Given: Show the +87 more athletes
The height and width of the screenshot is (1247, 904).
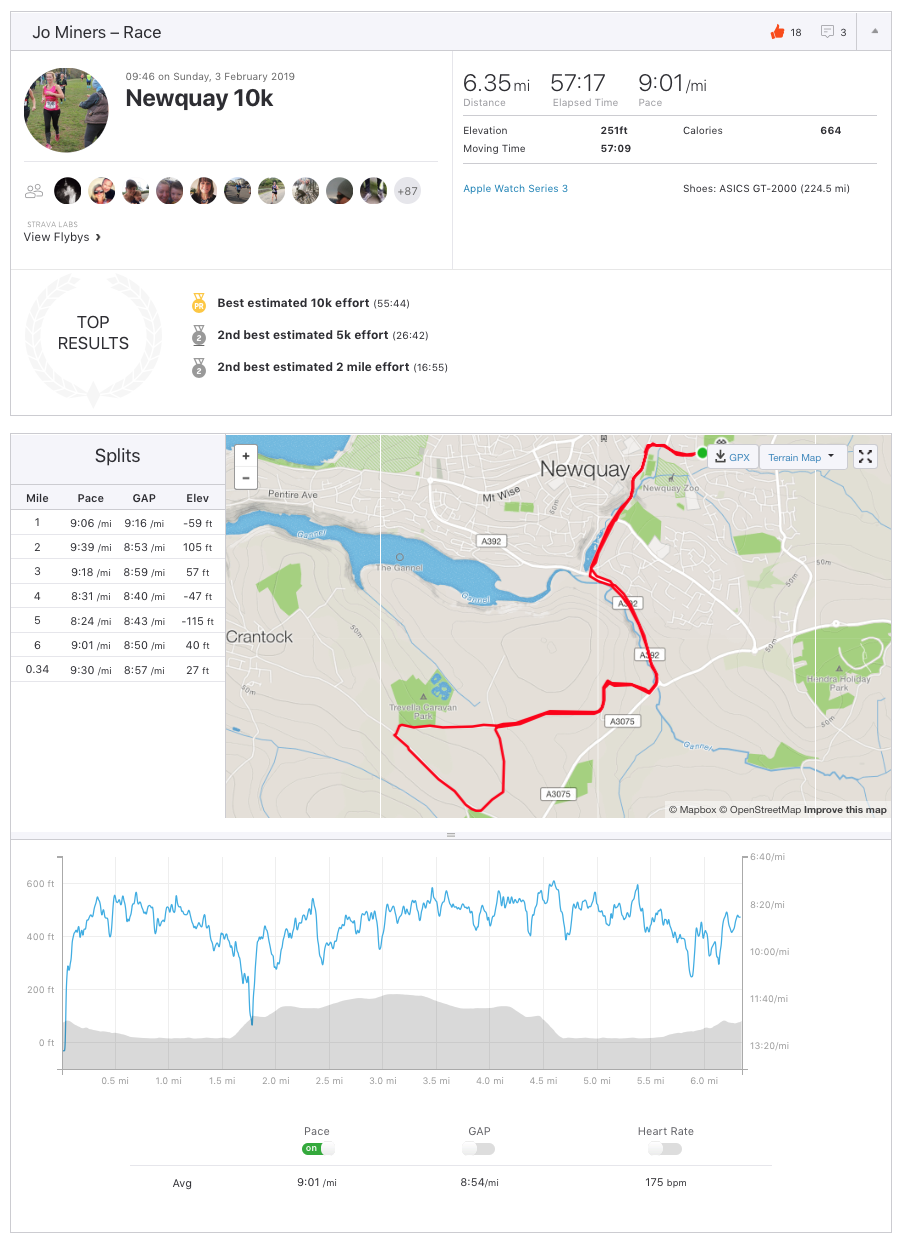Looking at the screenshot, I should (x=407, y=190).
